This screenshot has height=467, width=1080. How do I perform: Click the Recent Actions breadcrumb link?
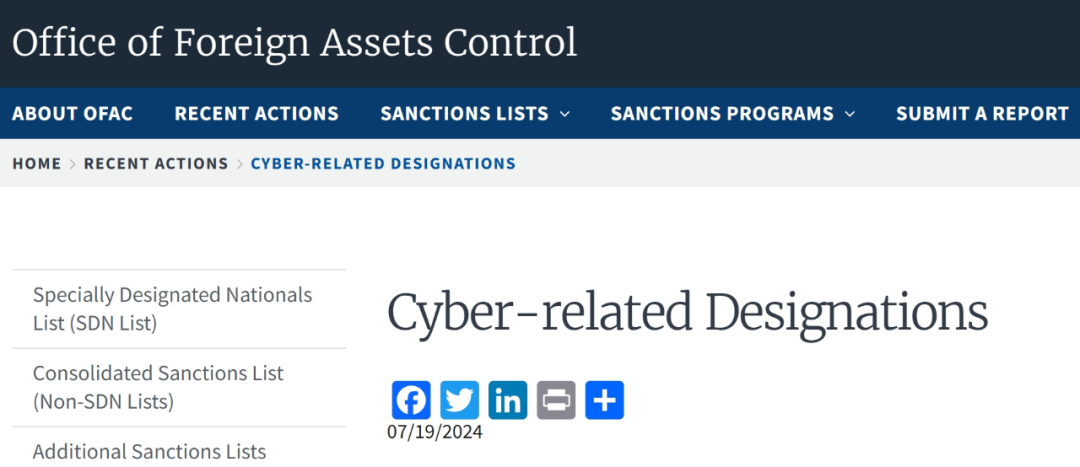coord(156,163)
